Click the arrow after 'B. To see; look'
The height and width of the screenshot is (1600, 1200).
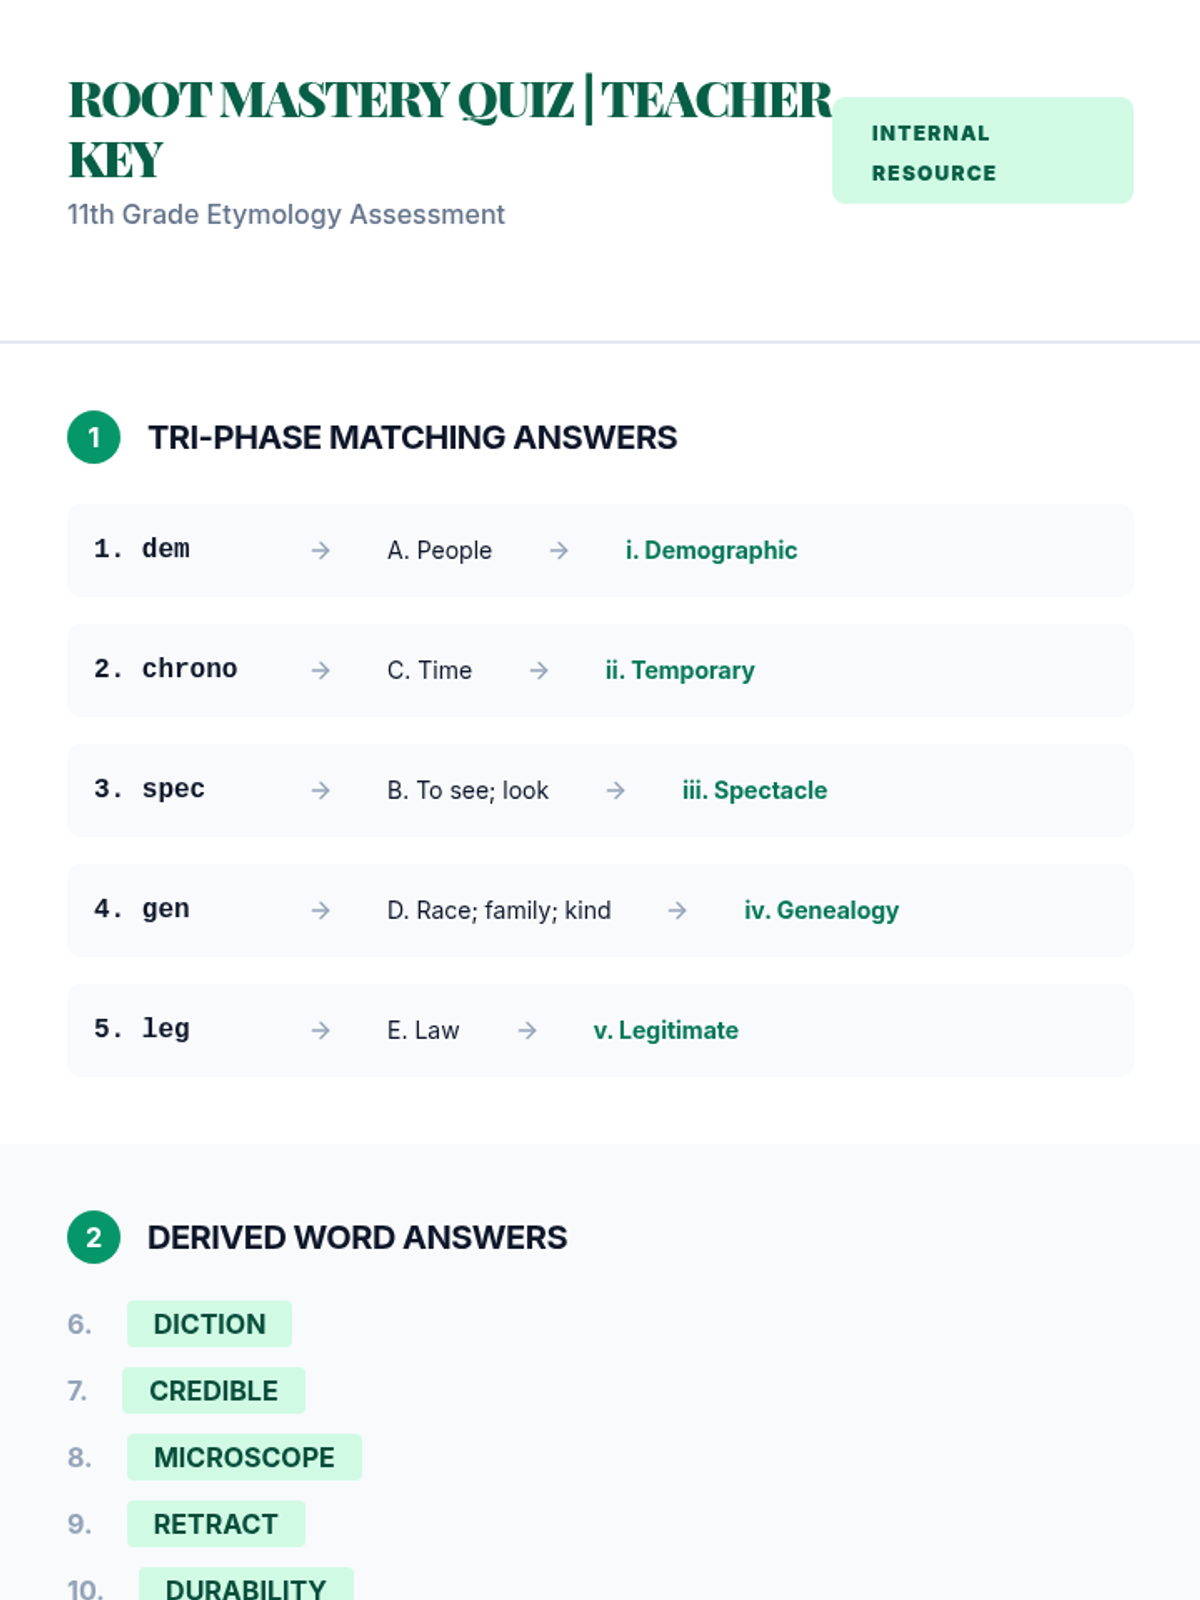pyautogui.click(x=616, y=790)
